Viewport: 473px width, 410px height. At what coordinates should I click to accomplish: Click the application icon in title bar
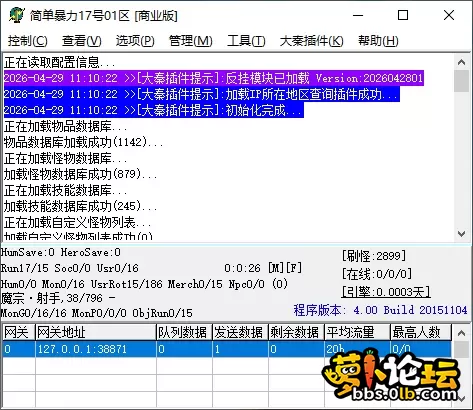point(16,15)
